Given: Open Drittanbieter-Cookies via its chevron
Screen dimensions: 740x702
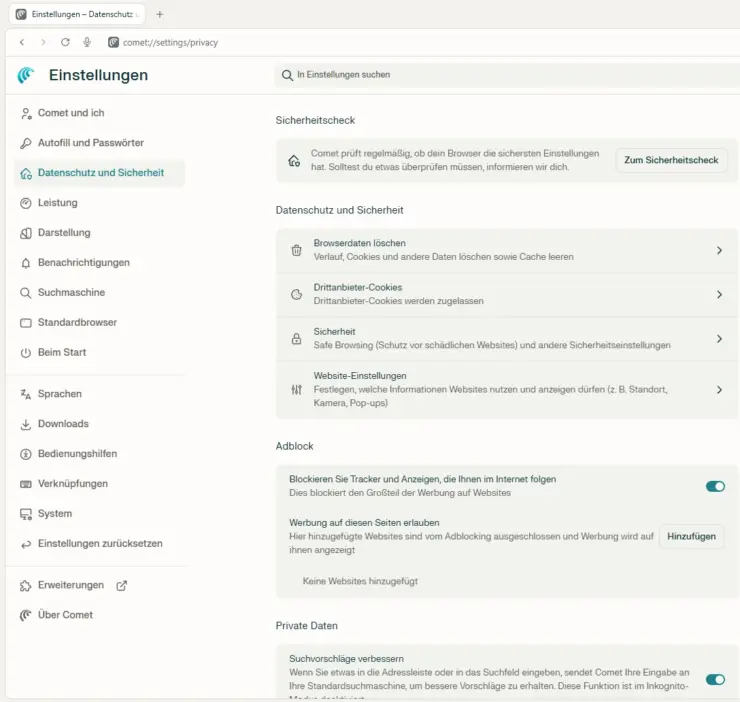Looking at the screenshot, I should (719, 295).
